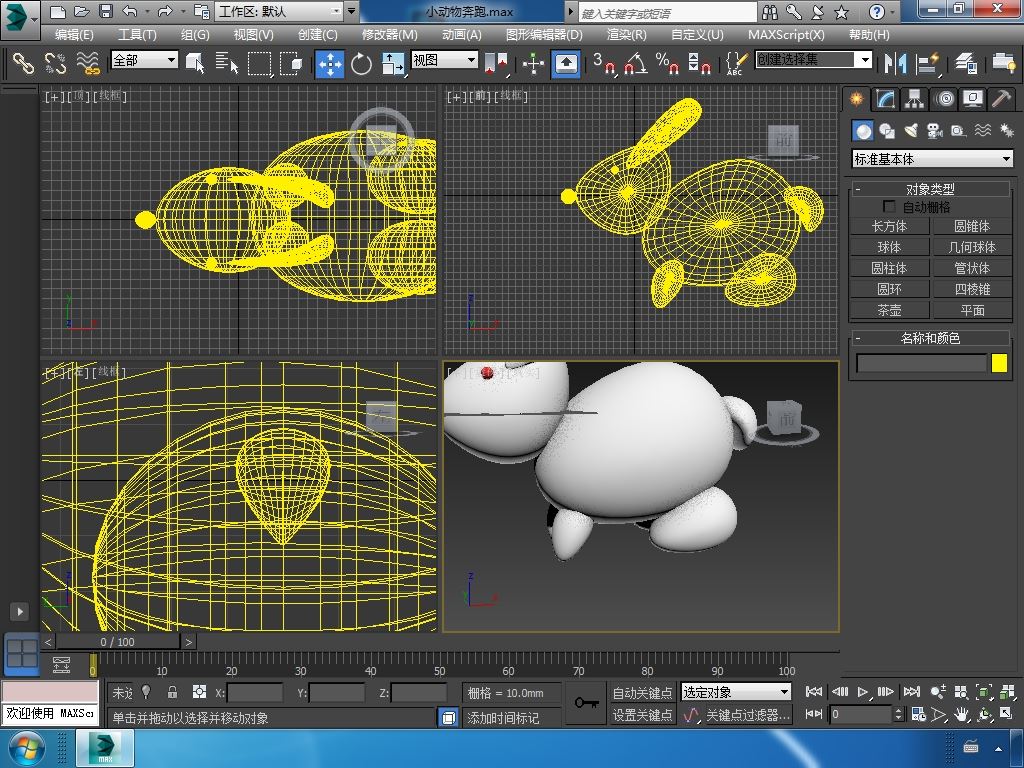Open the Undo history dropdown arrow
The width and height of the screenshot is (1024, 768).
point(147,12)
